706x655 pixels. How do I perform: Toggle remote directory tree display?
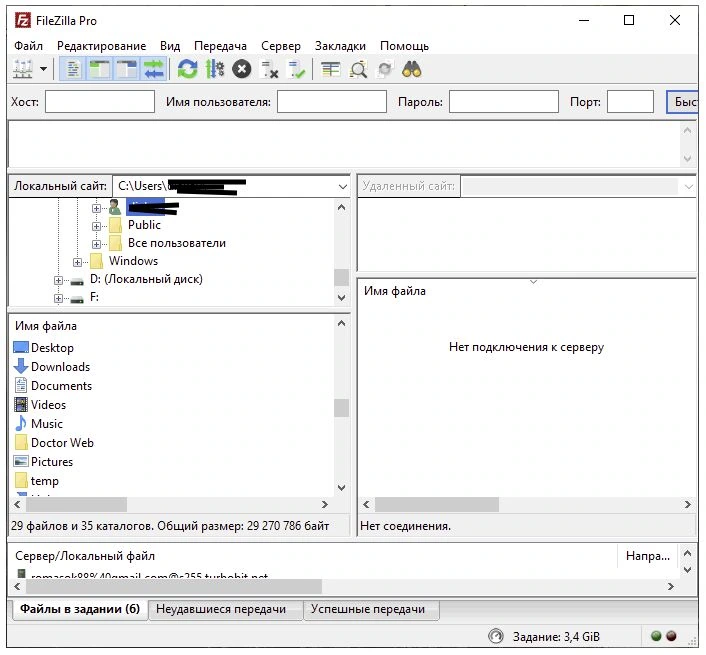click(x=127, y=69)
